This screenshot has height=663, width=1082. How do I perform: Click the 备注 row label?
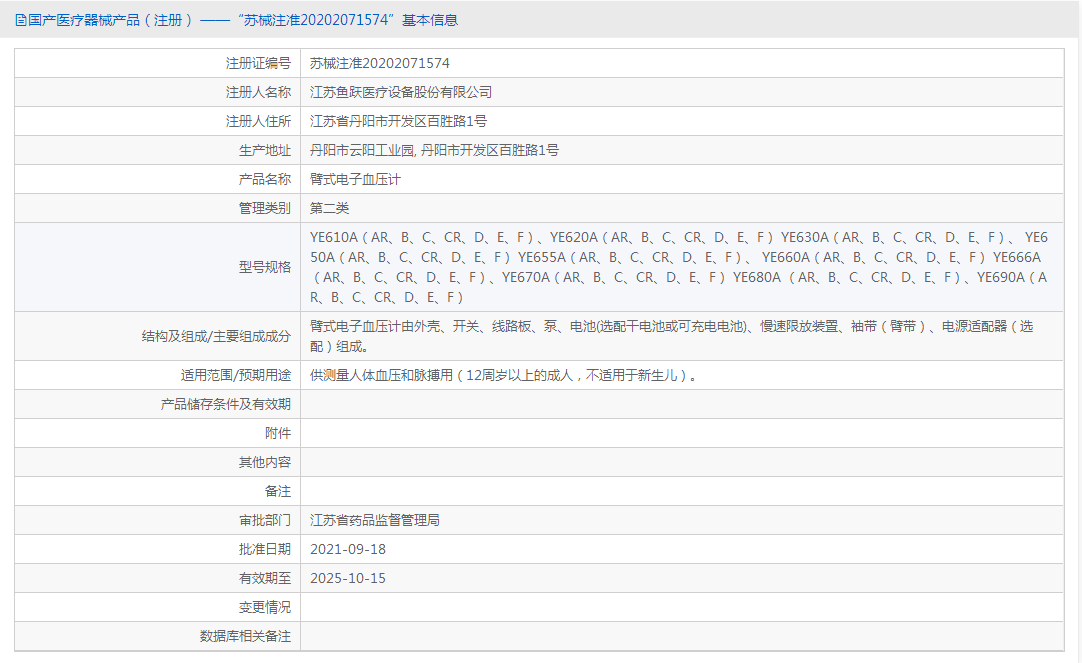278,491
